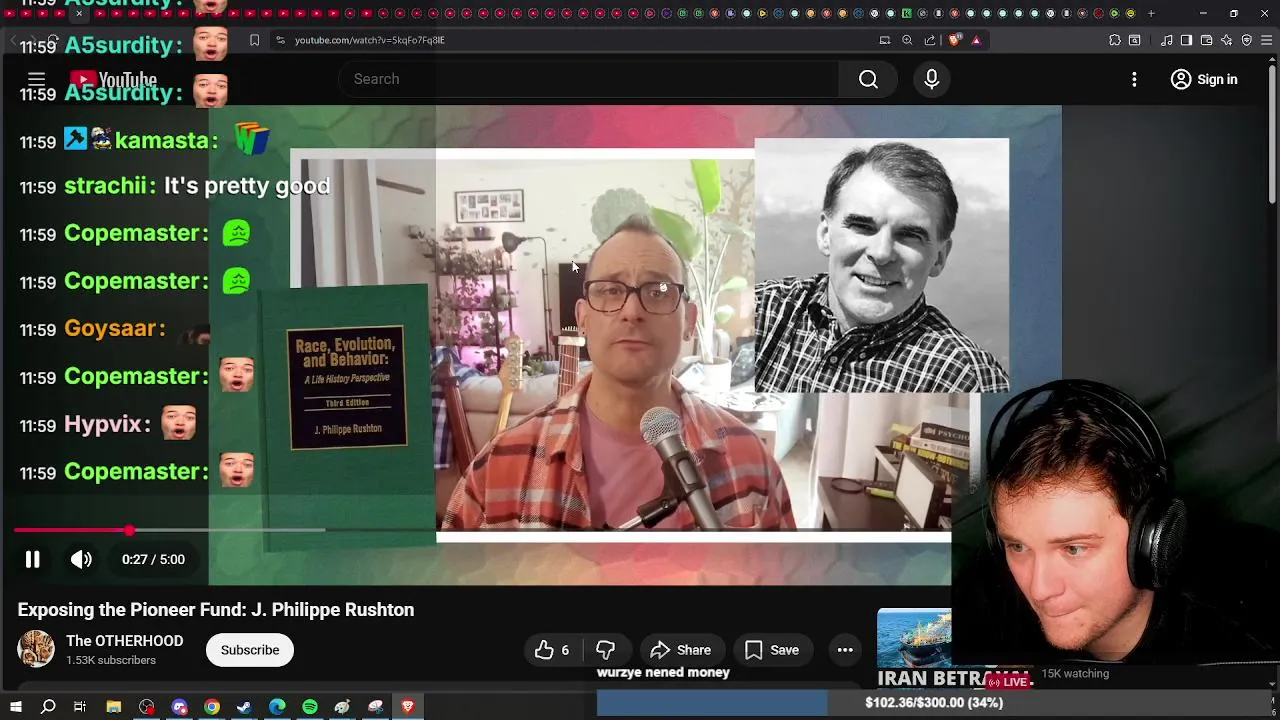Click the like count 6
The height and width of the screenshot is (720, 1280).
point(565,650)
